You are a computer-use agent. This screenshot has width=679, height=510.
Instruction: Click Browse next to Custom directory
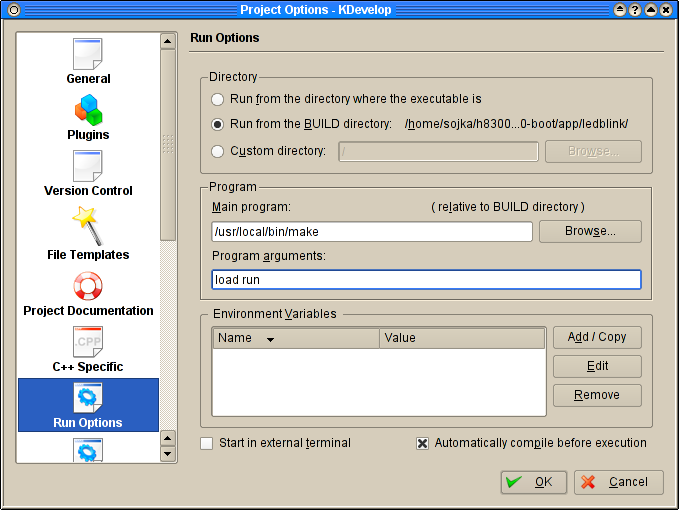(x=593, y=151)
